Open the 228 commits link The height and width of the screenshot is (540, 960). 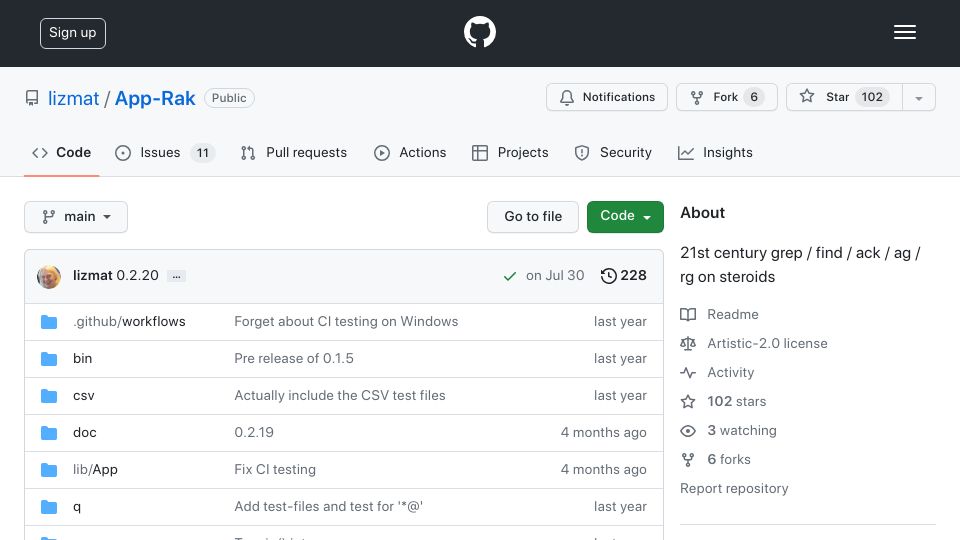pyautogui.click(x=624, y=276)
